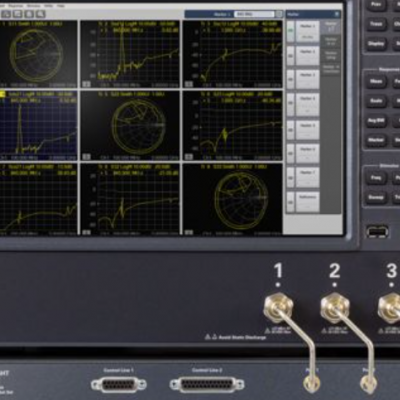Select the Marker 7 softkey
Screen dimensions: 400x400
pos(307,177)
